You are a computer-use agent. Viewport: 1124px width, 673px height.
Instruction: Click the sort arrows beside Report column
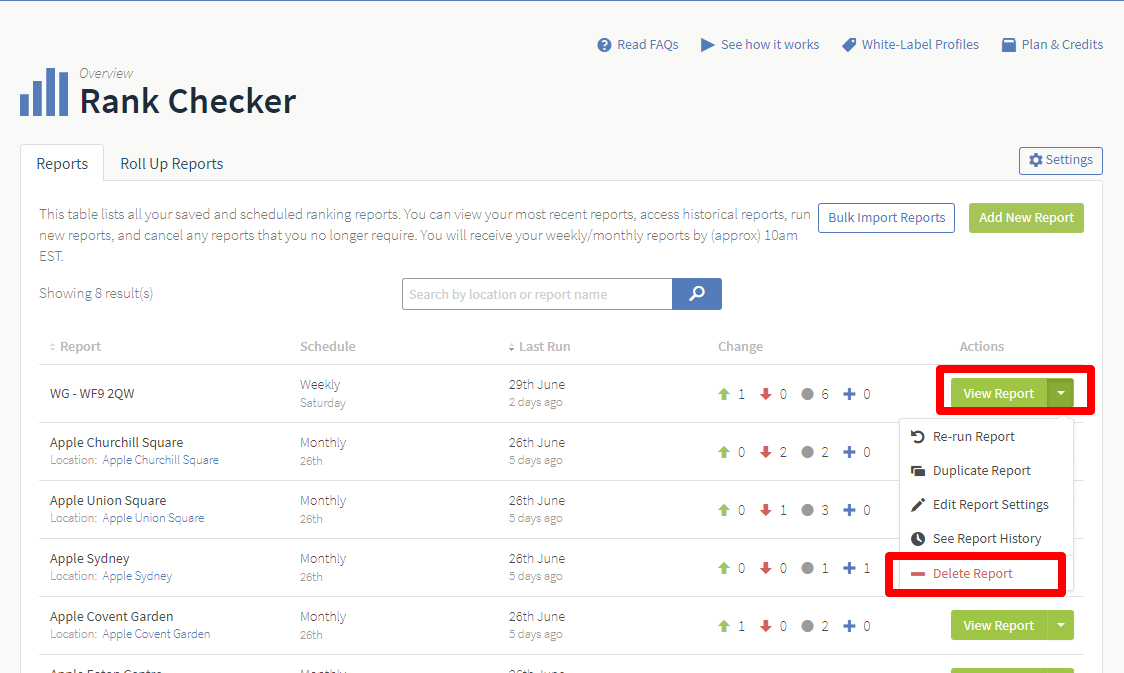[52, 347]
